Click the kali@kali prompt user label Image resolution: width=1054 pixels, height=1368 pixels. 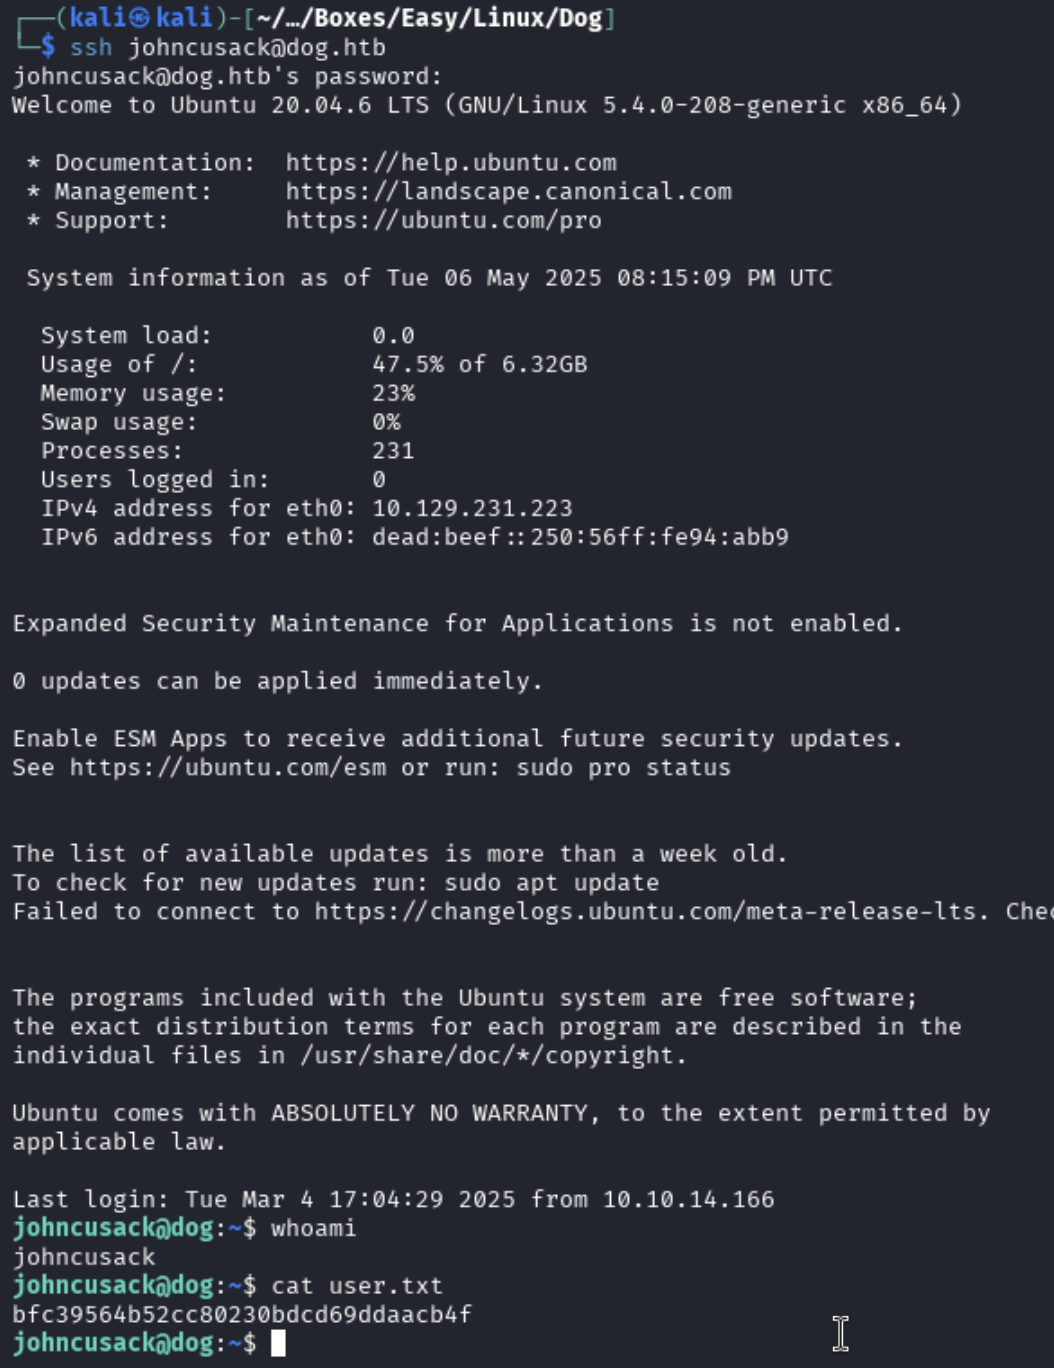point(141,18)
